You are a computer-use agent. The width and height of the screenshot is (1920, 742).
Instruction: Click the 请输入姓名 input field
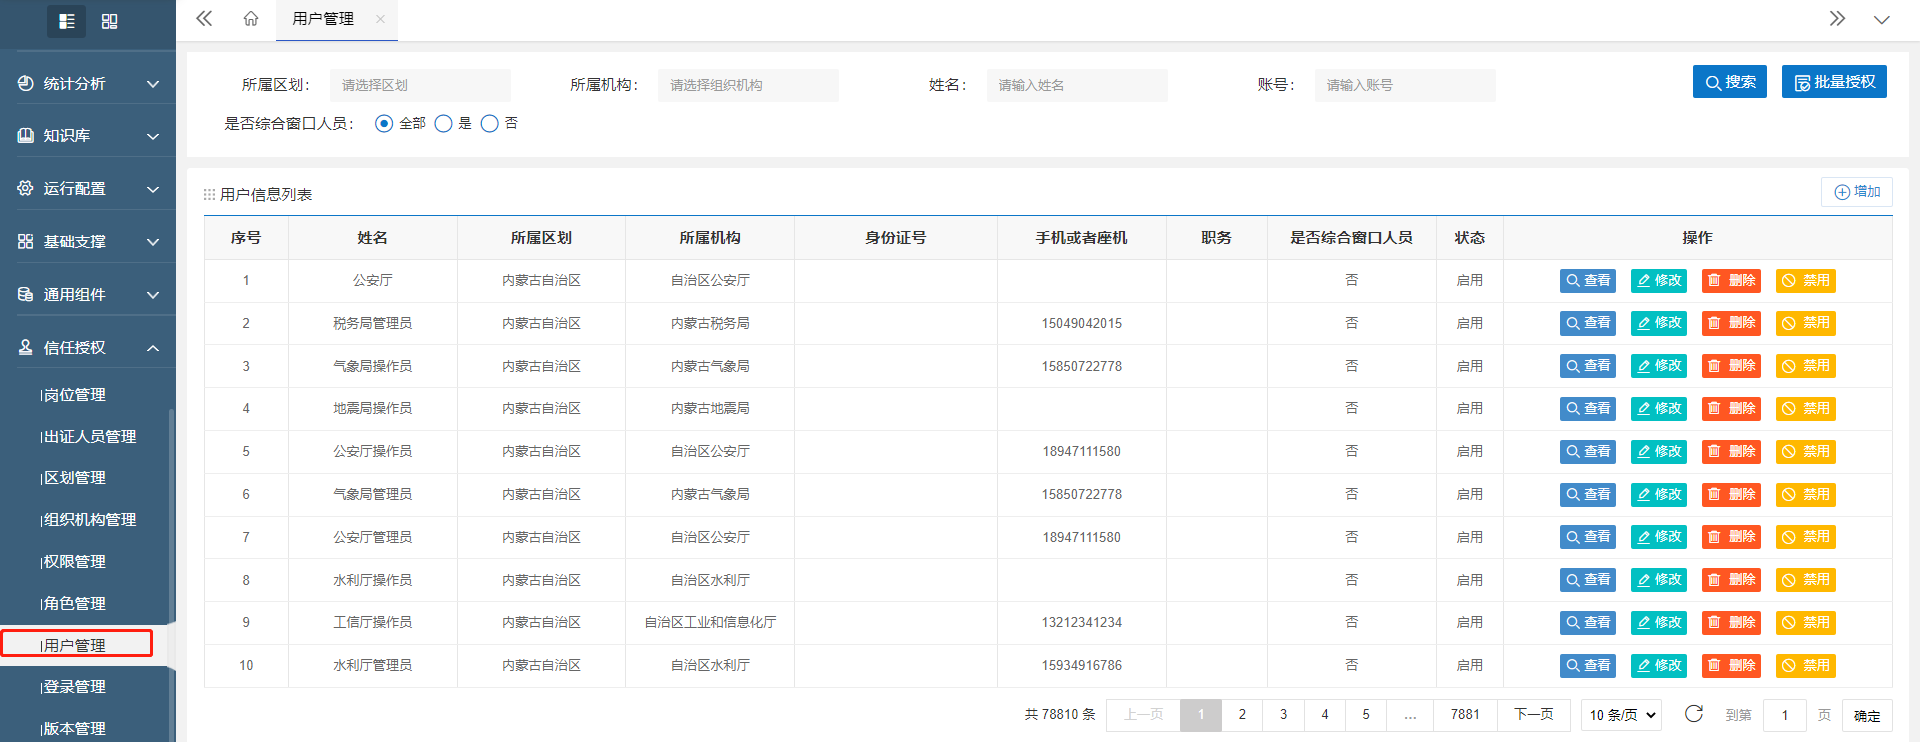click(1076, 86)
